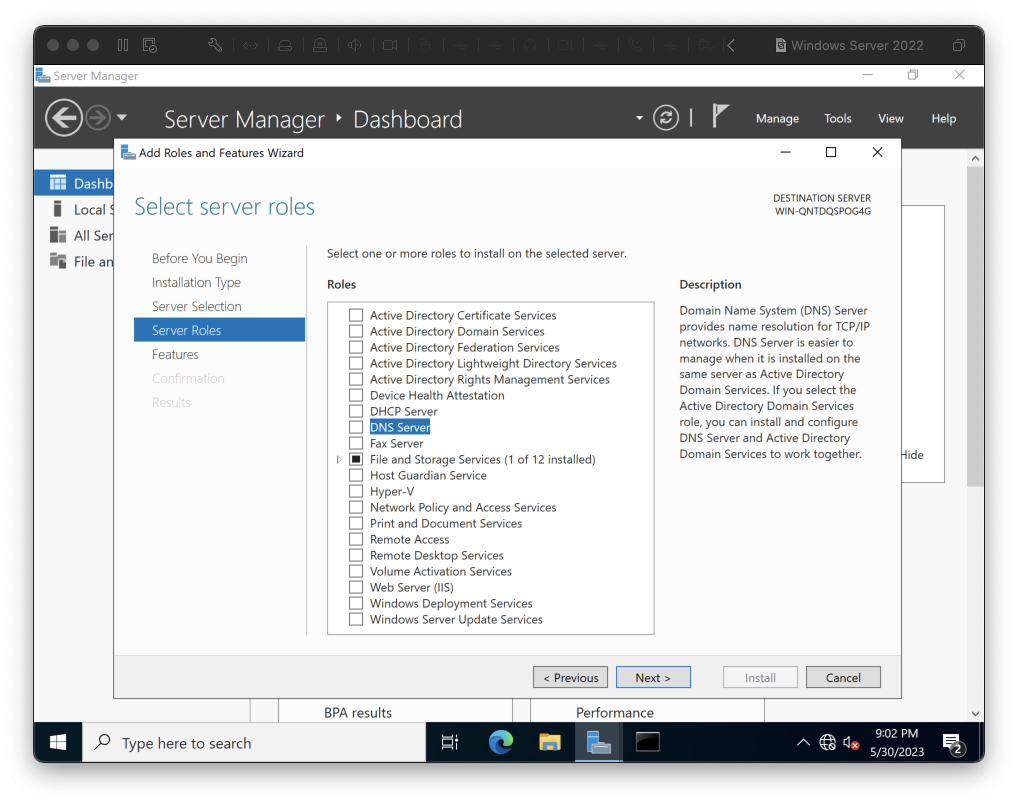The height and width of the screenshot is (804, 1018).
Task: Toggle File and Storage Services checkbox
Action: point(356,459)
